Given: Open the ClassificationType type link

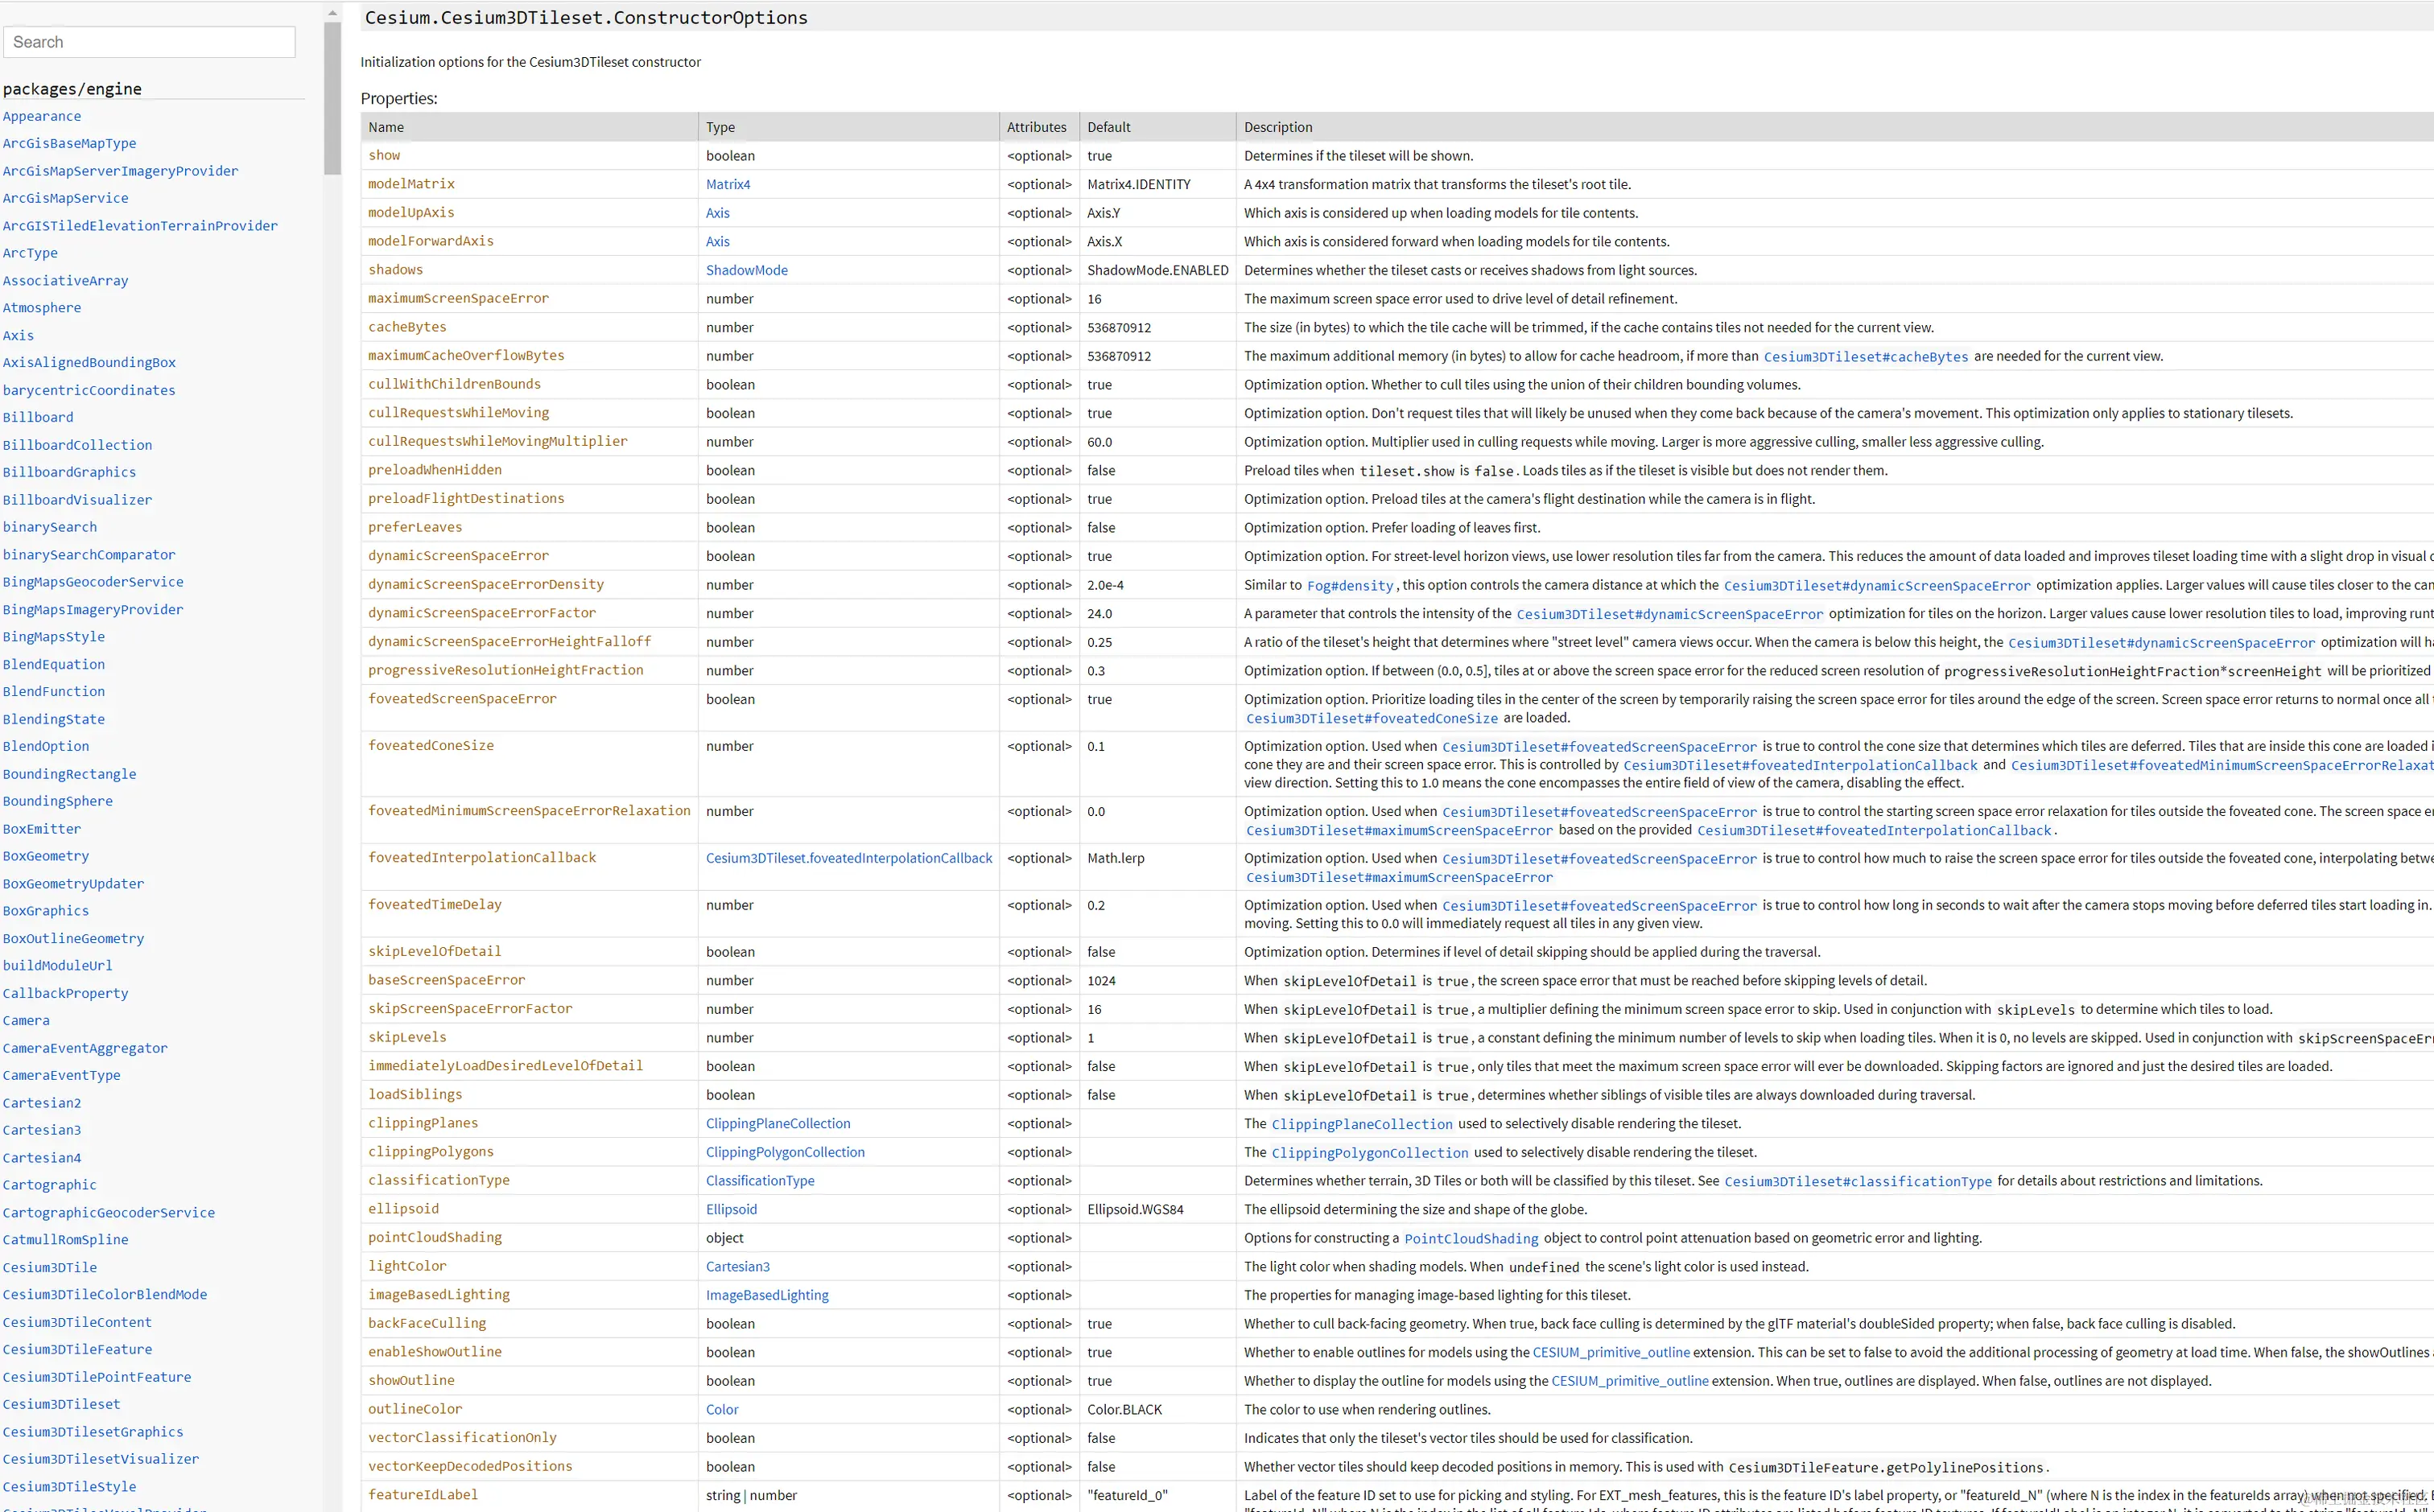Looking at the screenshot, I should [x=759, y=1180].
